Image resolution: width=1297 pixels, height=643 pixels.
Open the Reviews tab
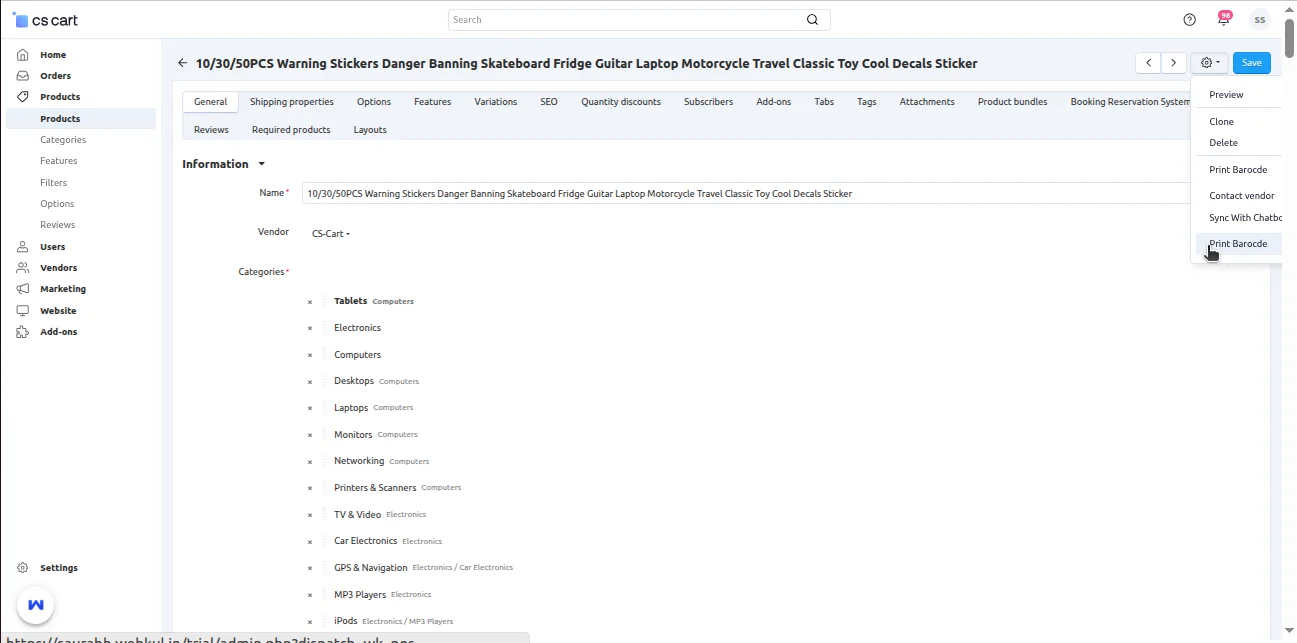click(211, 130)
